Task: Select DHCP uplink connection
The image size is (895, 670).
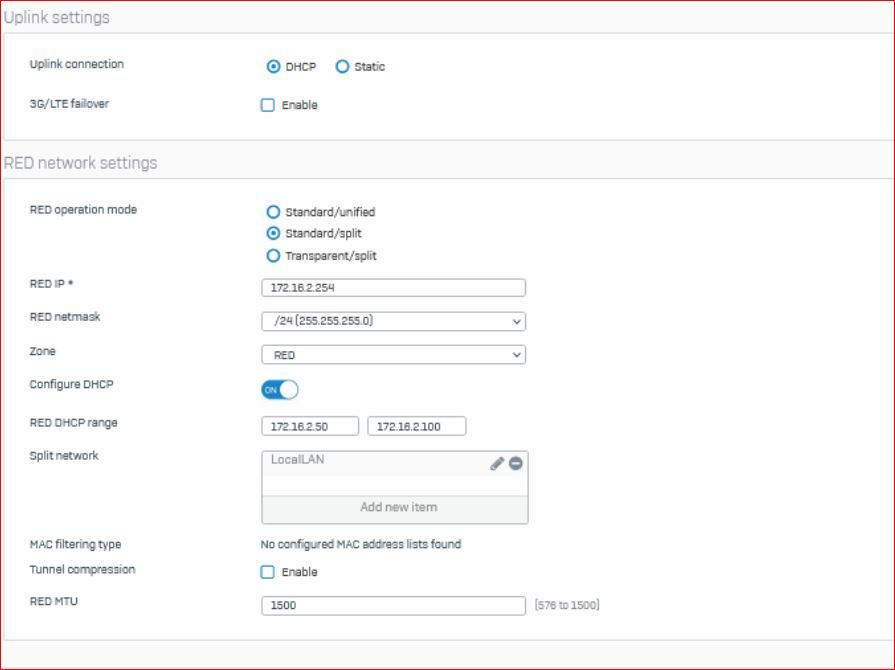Action: [274, 67]
